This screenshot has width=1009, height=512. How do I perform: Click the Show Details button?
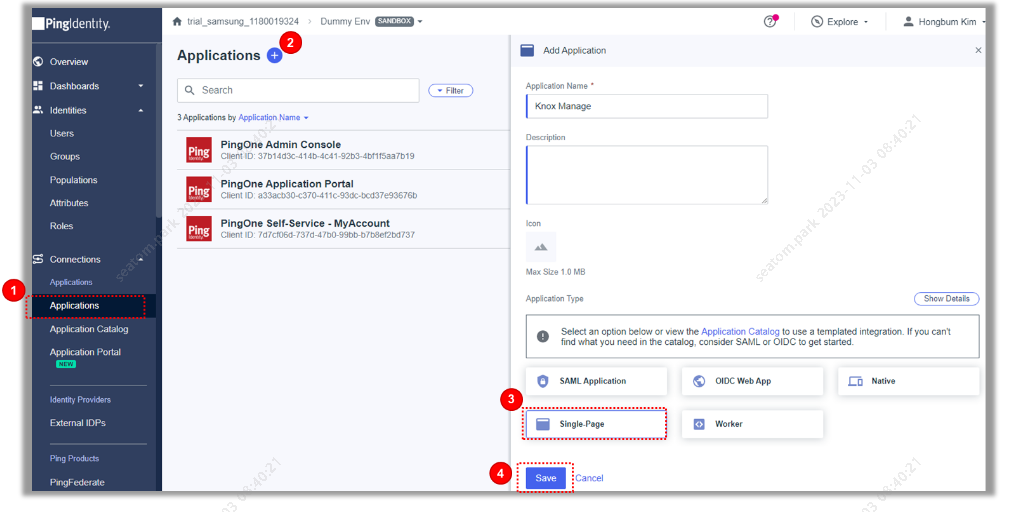947,299
